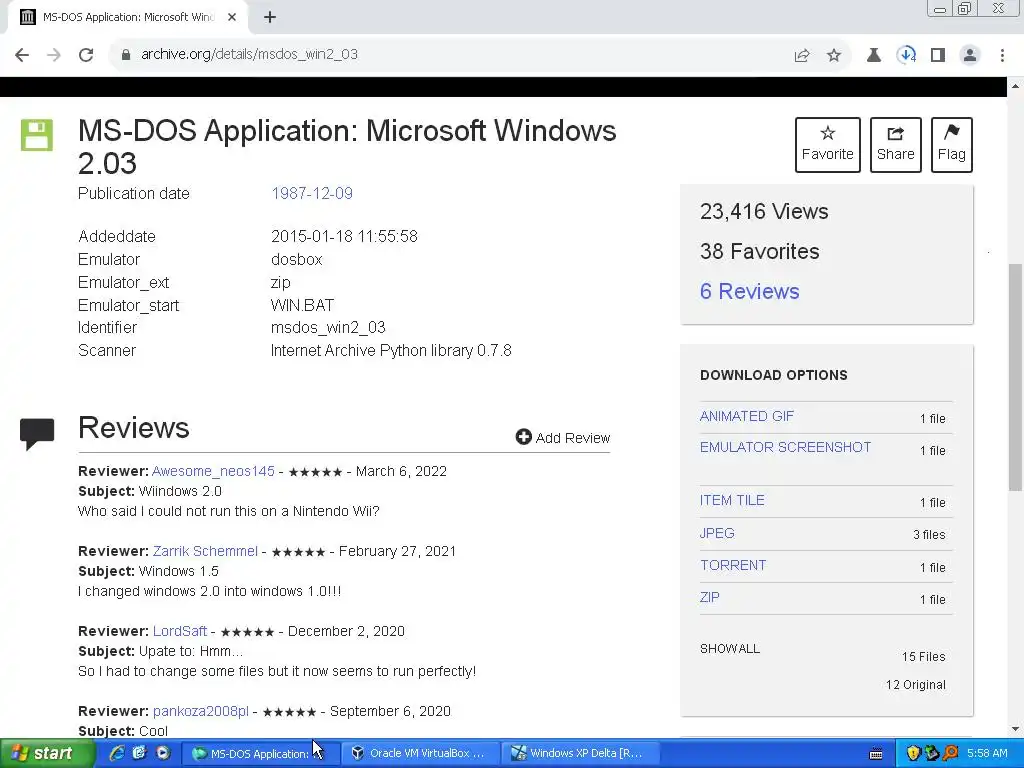
Task: Click the browser forward arrow
Action: click(x=54, y=55)
